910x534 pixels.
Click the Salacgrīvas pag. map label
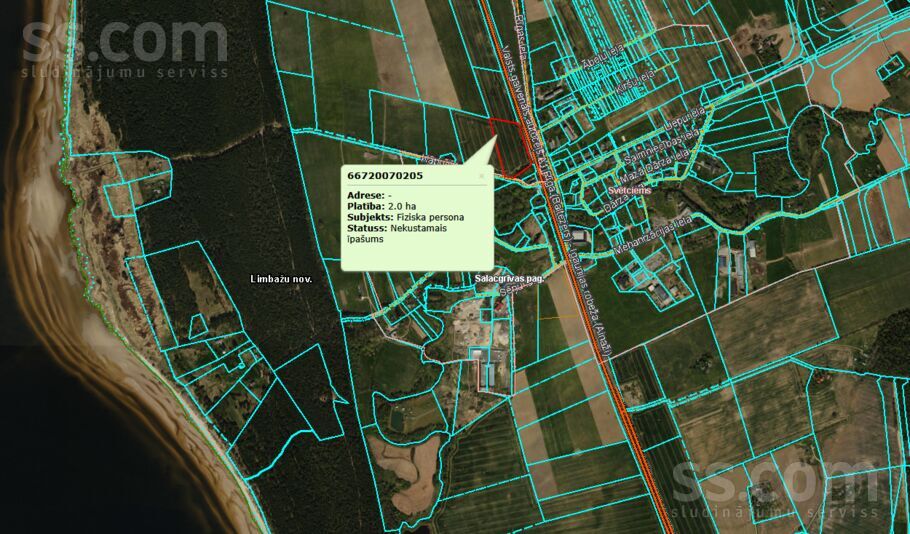click(508, 279)
